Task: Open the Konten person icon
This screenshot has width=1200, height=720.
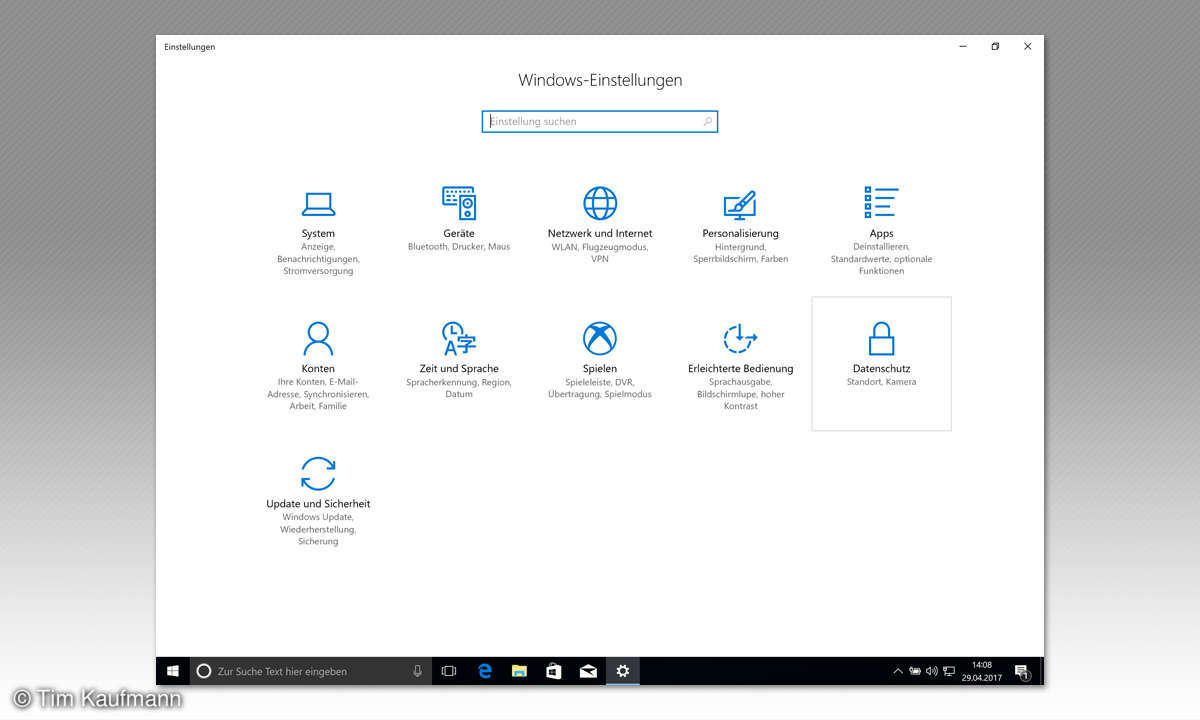Action: pyautogui.click(x=318, y=338)
